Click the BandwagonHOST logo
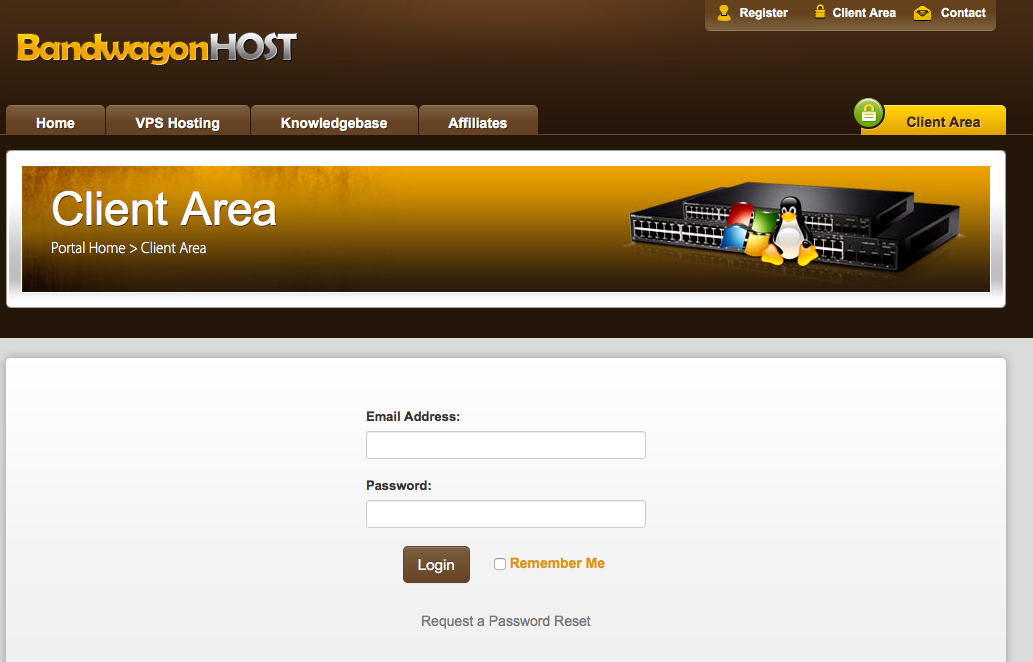 157,47
